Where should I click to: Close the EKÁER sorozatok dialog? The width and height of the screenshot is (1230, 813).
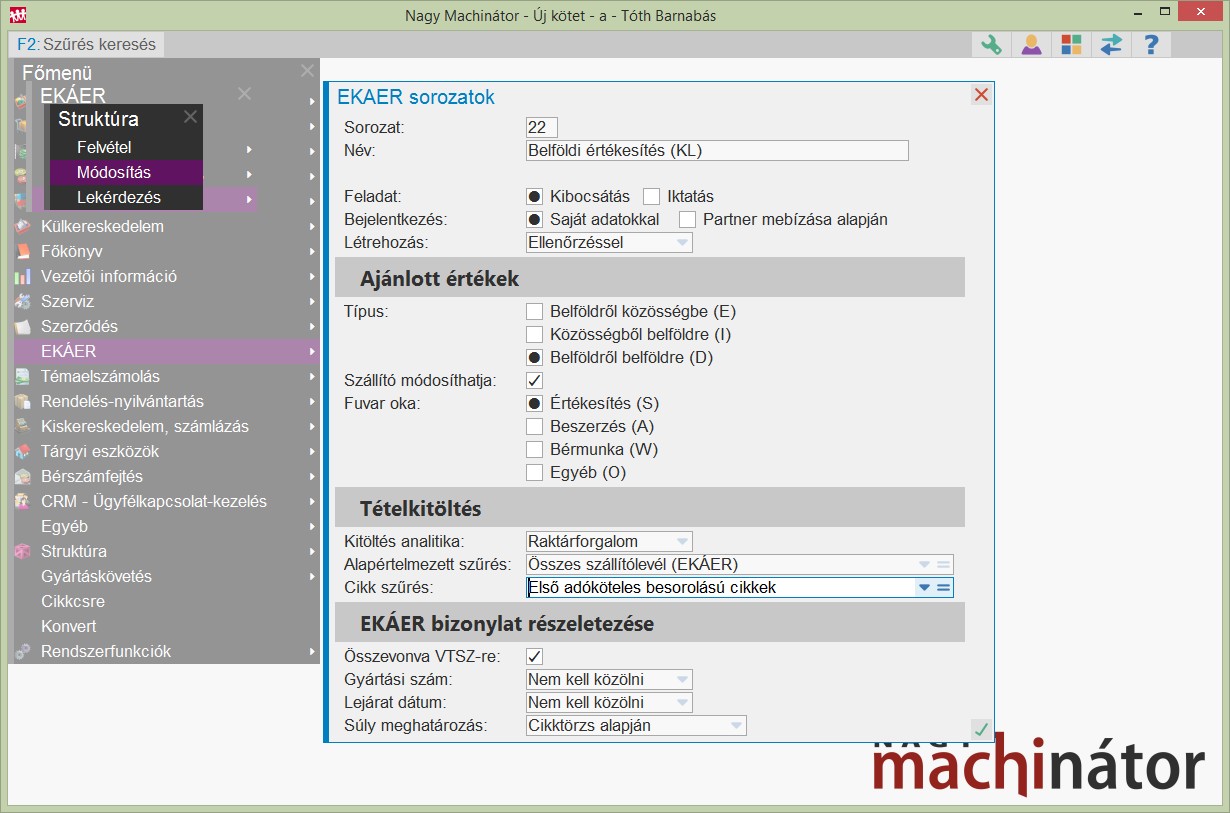tap(981, 95)
